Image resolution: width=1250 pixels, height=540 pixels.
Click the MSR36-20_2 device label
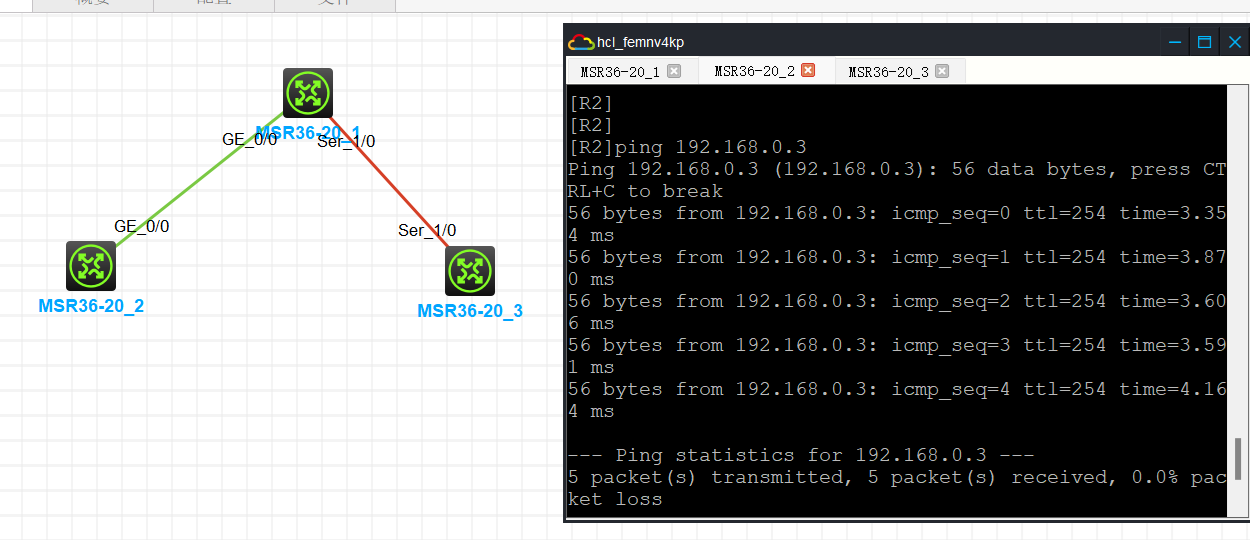point(91,305)
